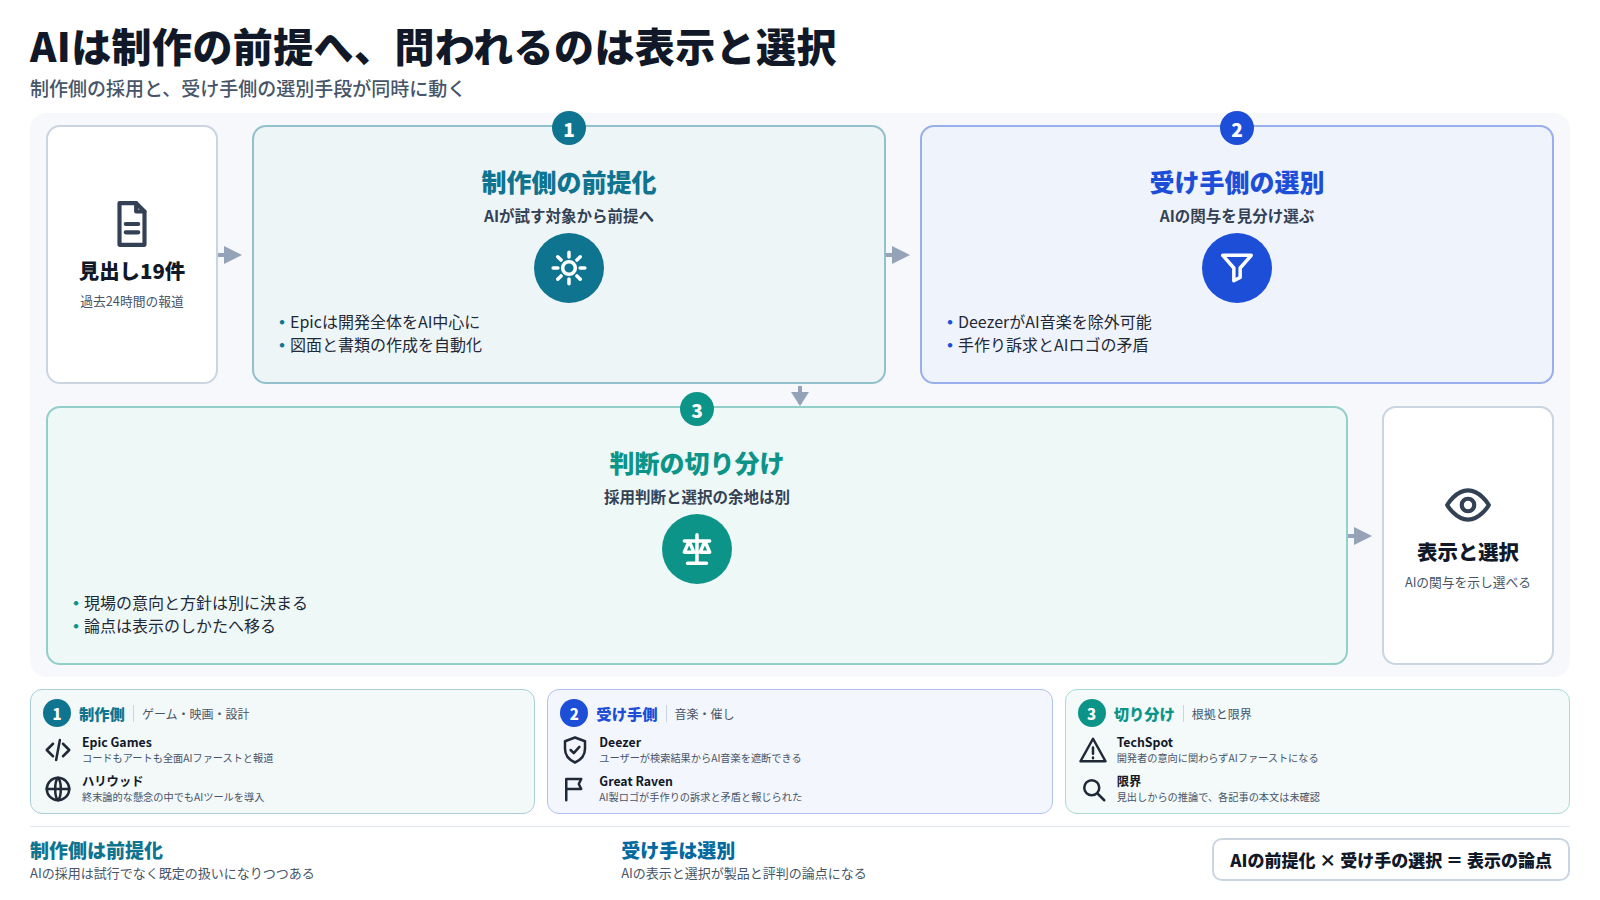Click the balance scale icon in 判断の切り分け
Image resolution: width=1600 pixels, height=900 pixels.
coord(697,549)
